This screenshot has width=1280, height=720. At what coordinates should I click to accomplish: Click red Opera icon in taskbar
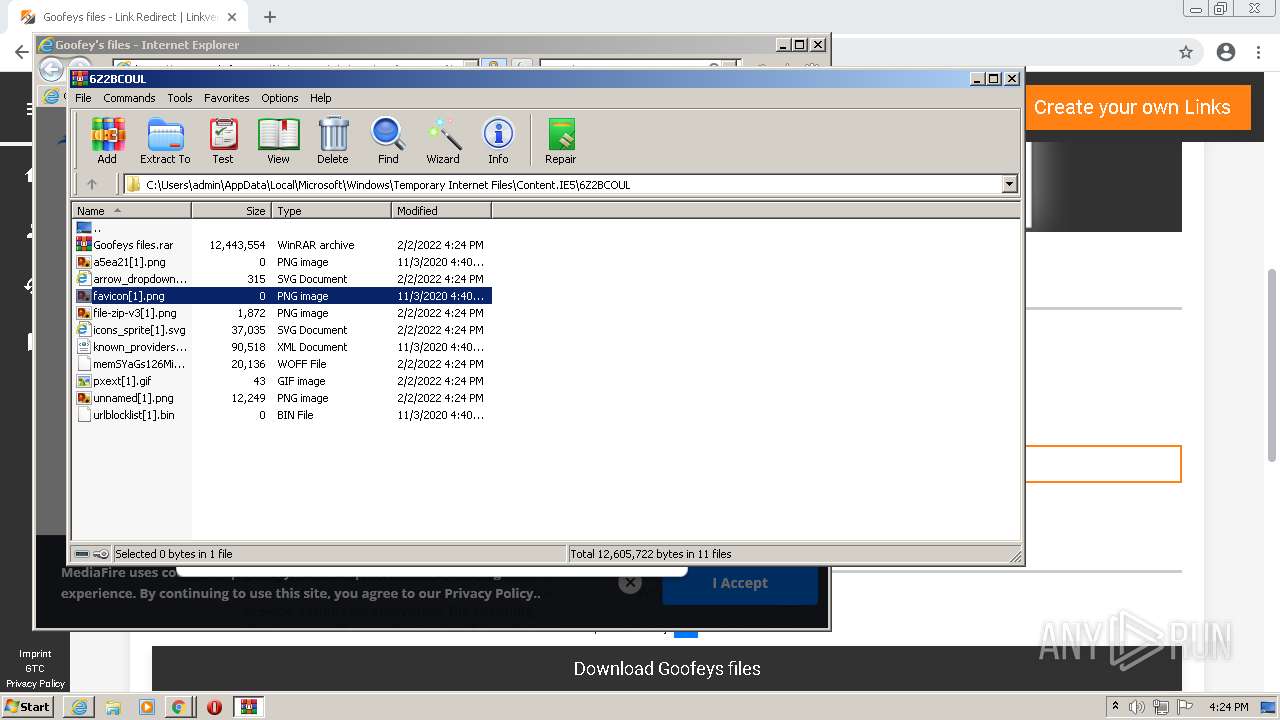tap(214, 707)
